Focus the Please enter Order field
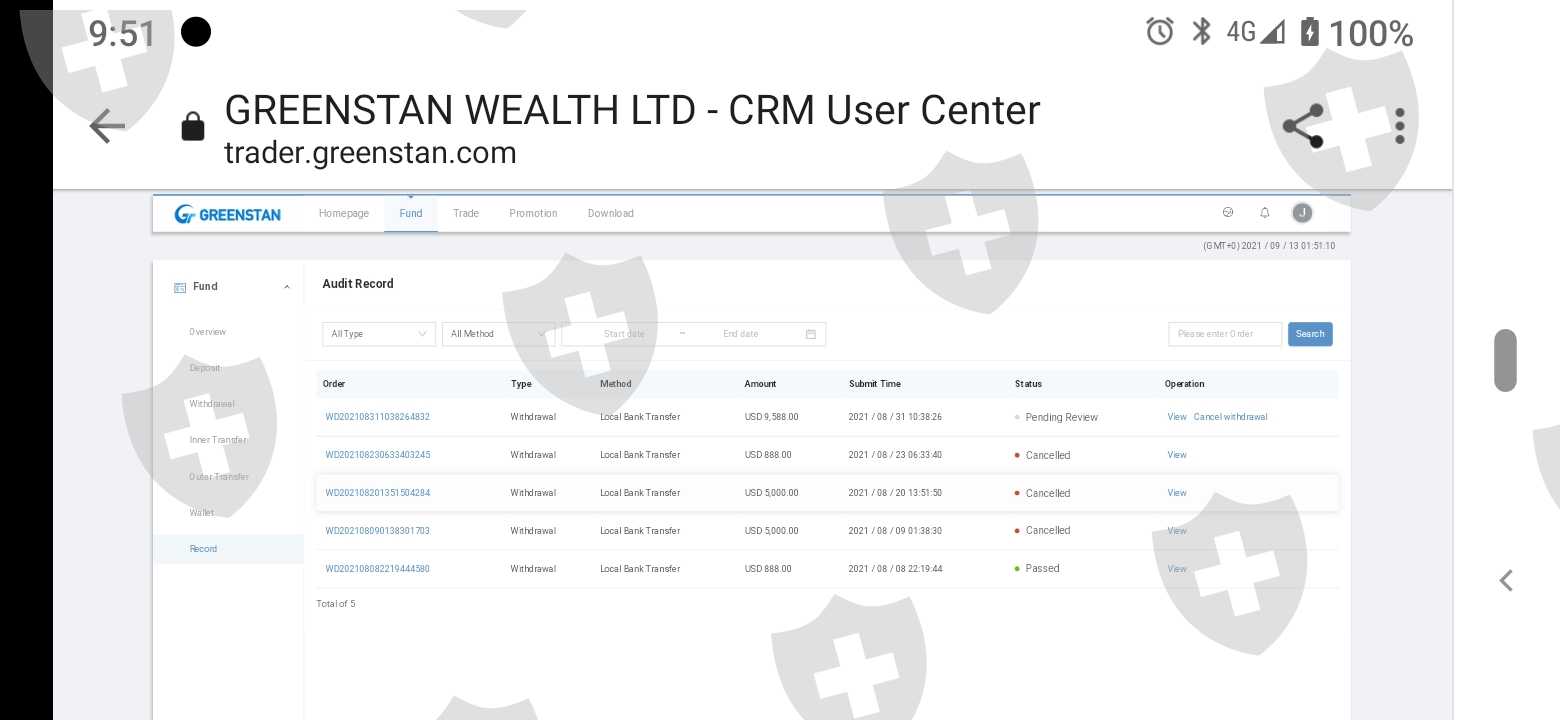This screenshot has width=1560, height=720. tap(1225, 334)
